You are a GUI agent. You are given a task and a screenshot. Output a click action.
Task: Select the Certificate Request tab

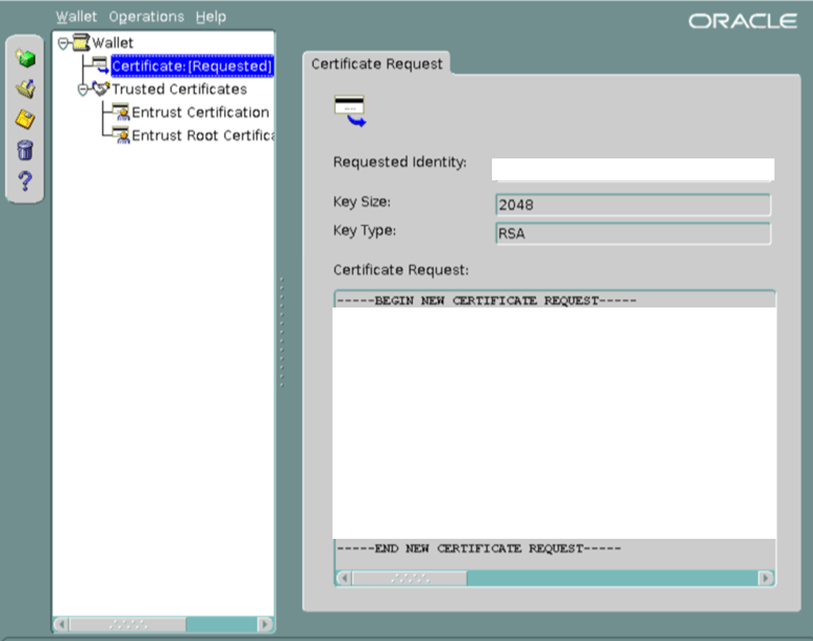377,64
